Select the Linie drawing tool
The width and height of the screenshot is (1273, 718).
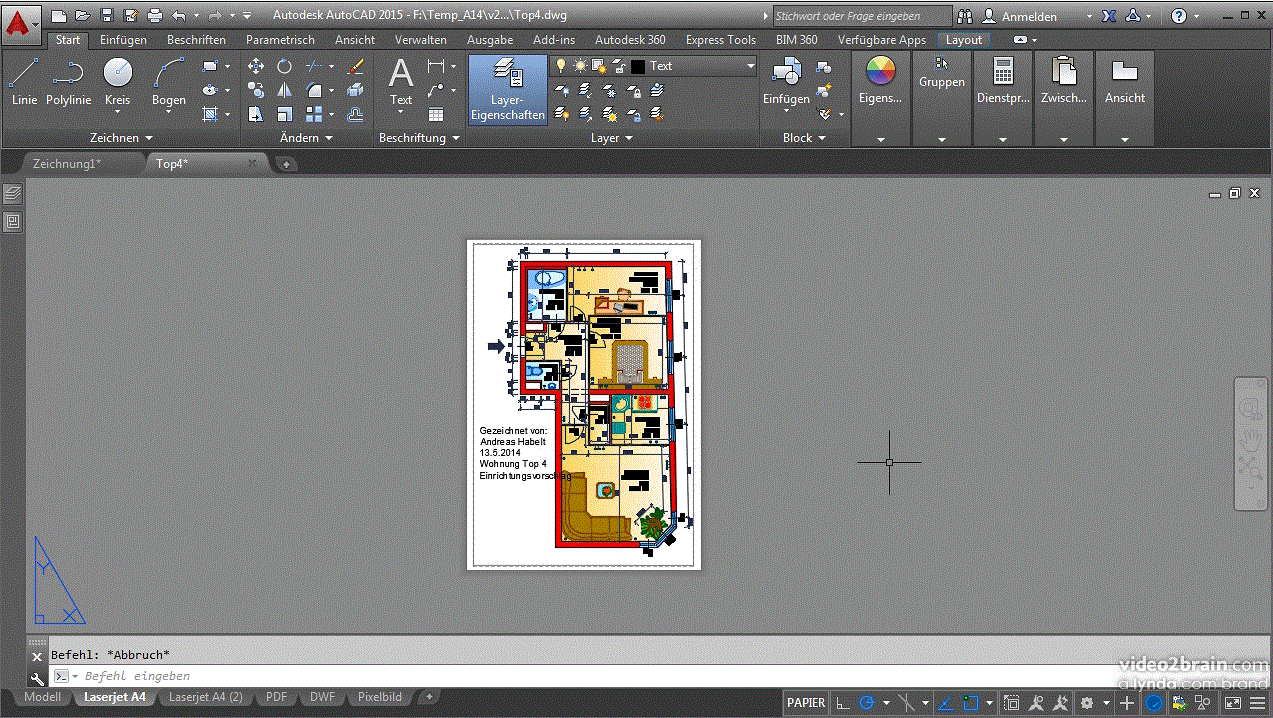[24, 81]
